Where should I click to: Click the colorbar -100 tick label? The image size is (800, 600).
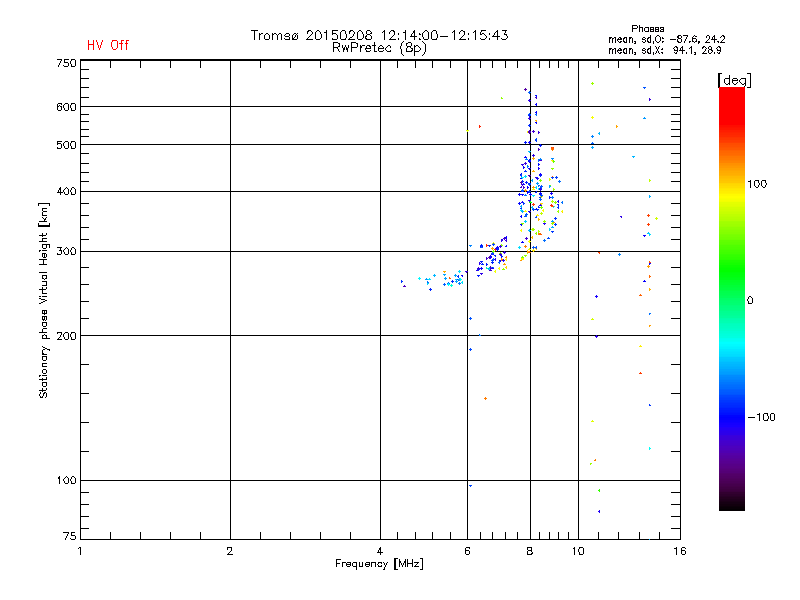point(761,417)
